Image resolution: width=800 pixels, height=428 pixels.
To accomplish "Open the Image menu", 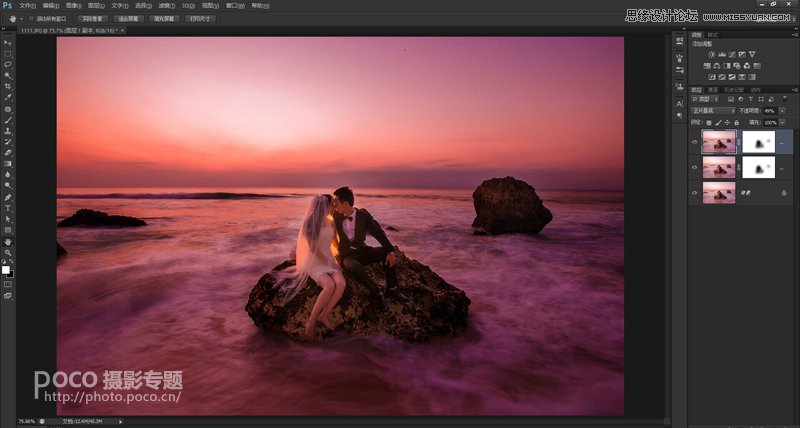I will point(73,6).
